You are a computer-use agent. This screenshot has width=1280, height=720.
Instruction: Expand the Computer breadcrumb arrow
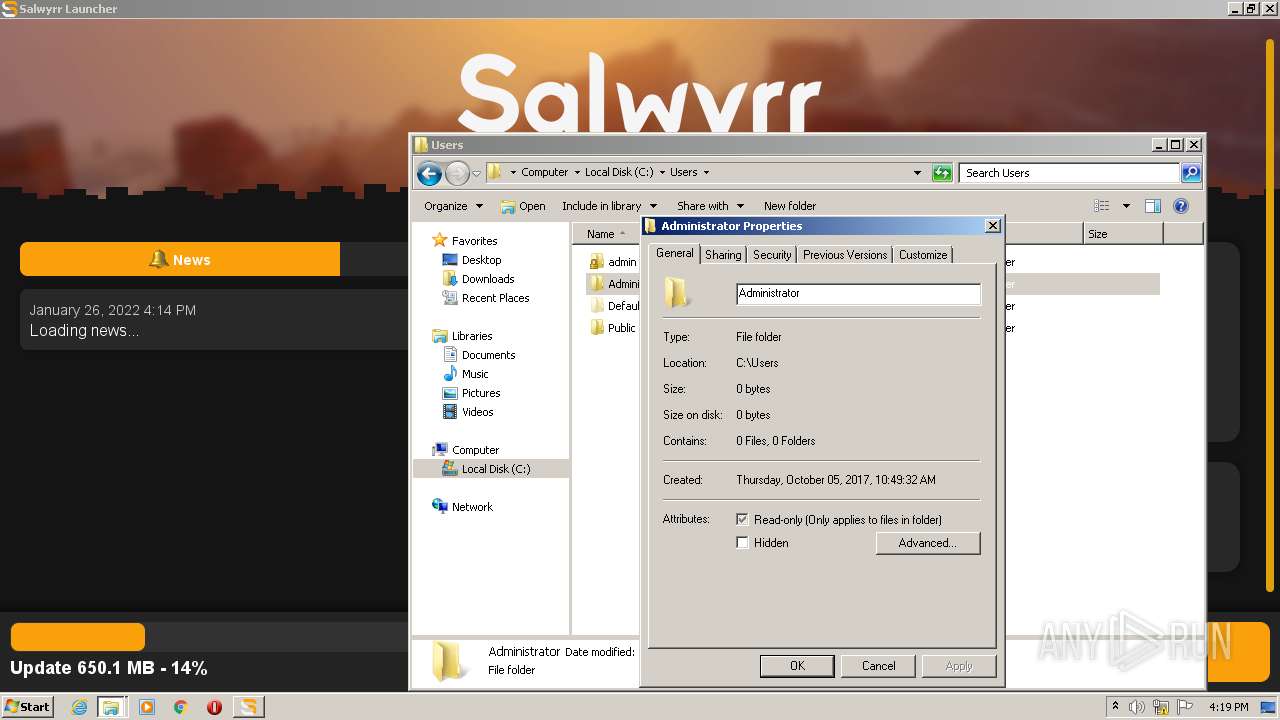point(577,172)
